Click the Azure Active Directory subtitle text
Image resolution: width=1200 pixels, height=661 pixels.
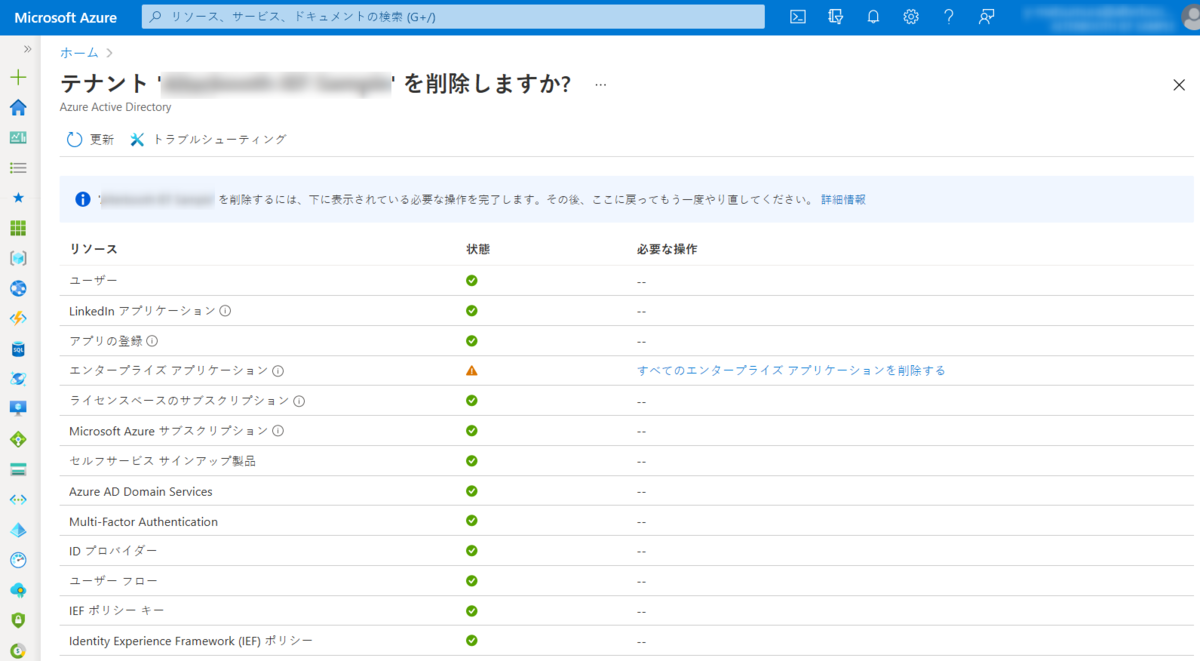(115, 107)
